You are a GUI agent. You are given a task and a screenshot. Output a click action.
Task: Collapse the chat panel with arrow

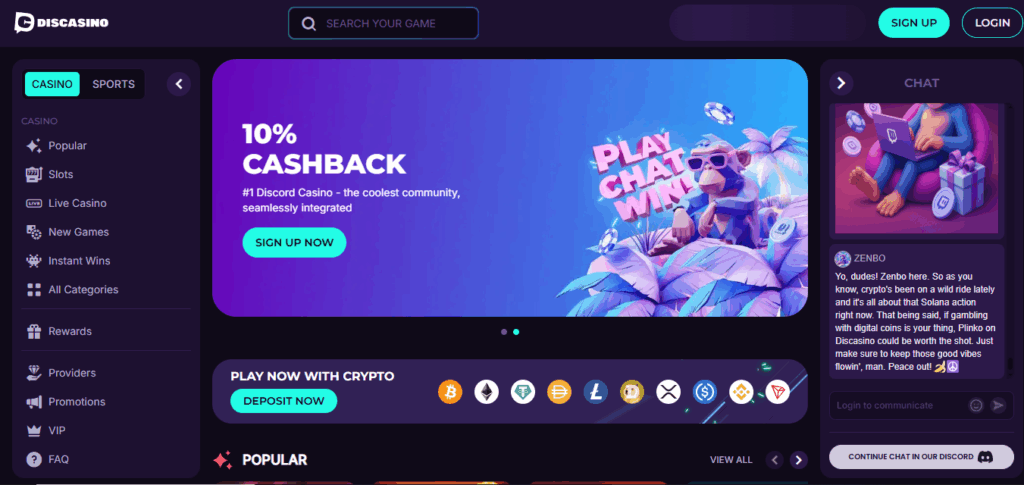pos(841,83)
